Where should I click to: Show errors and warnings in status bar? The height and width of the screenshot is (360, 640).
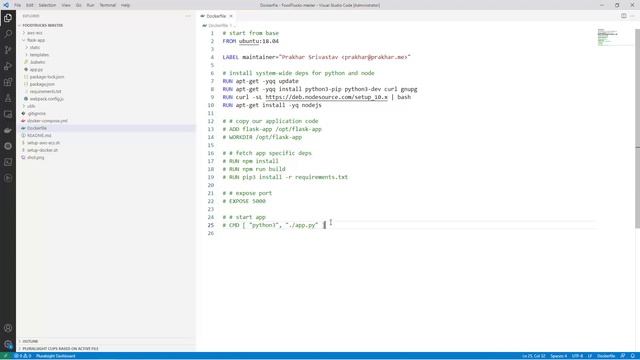(23, 356)
